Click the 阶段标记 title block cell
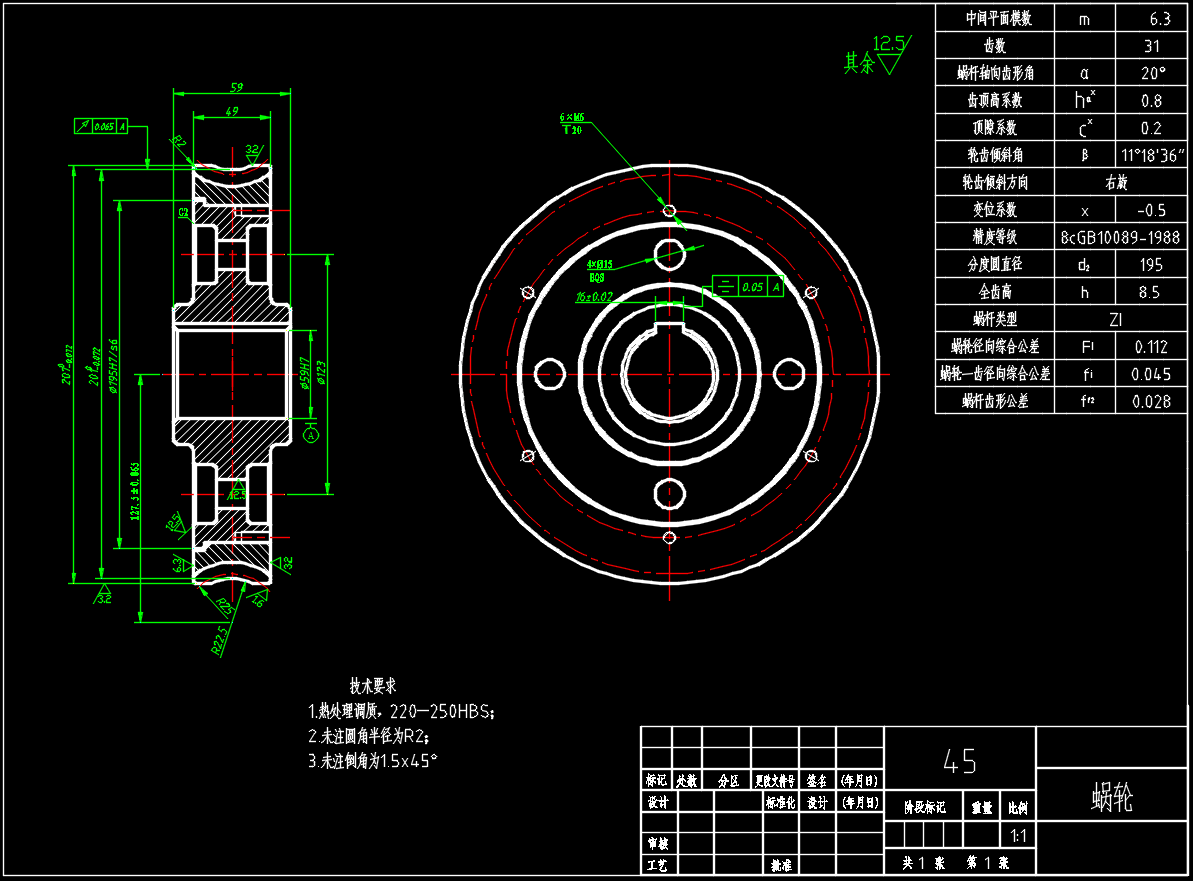Image resolution: width=1193 pixels, height=881 pixels. pyautogui.click(x=924, y=807)
